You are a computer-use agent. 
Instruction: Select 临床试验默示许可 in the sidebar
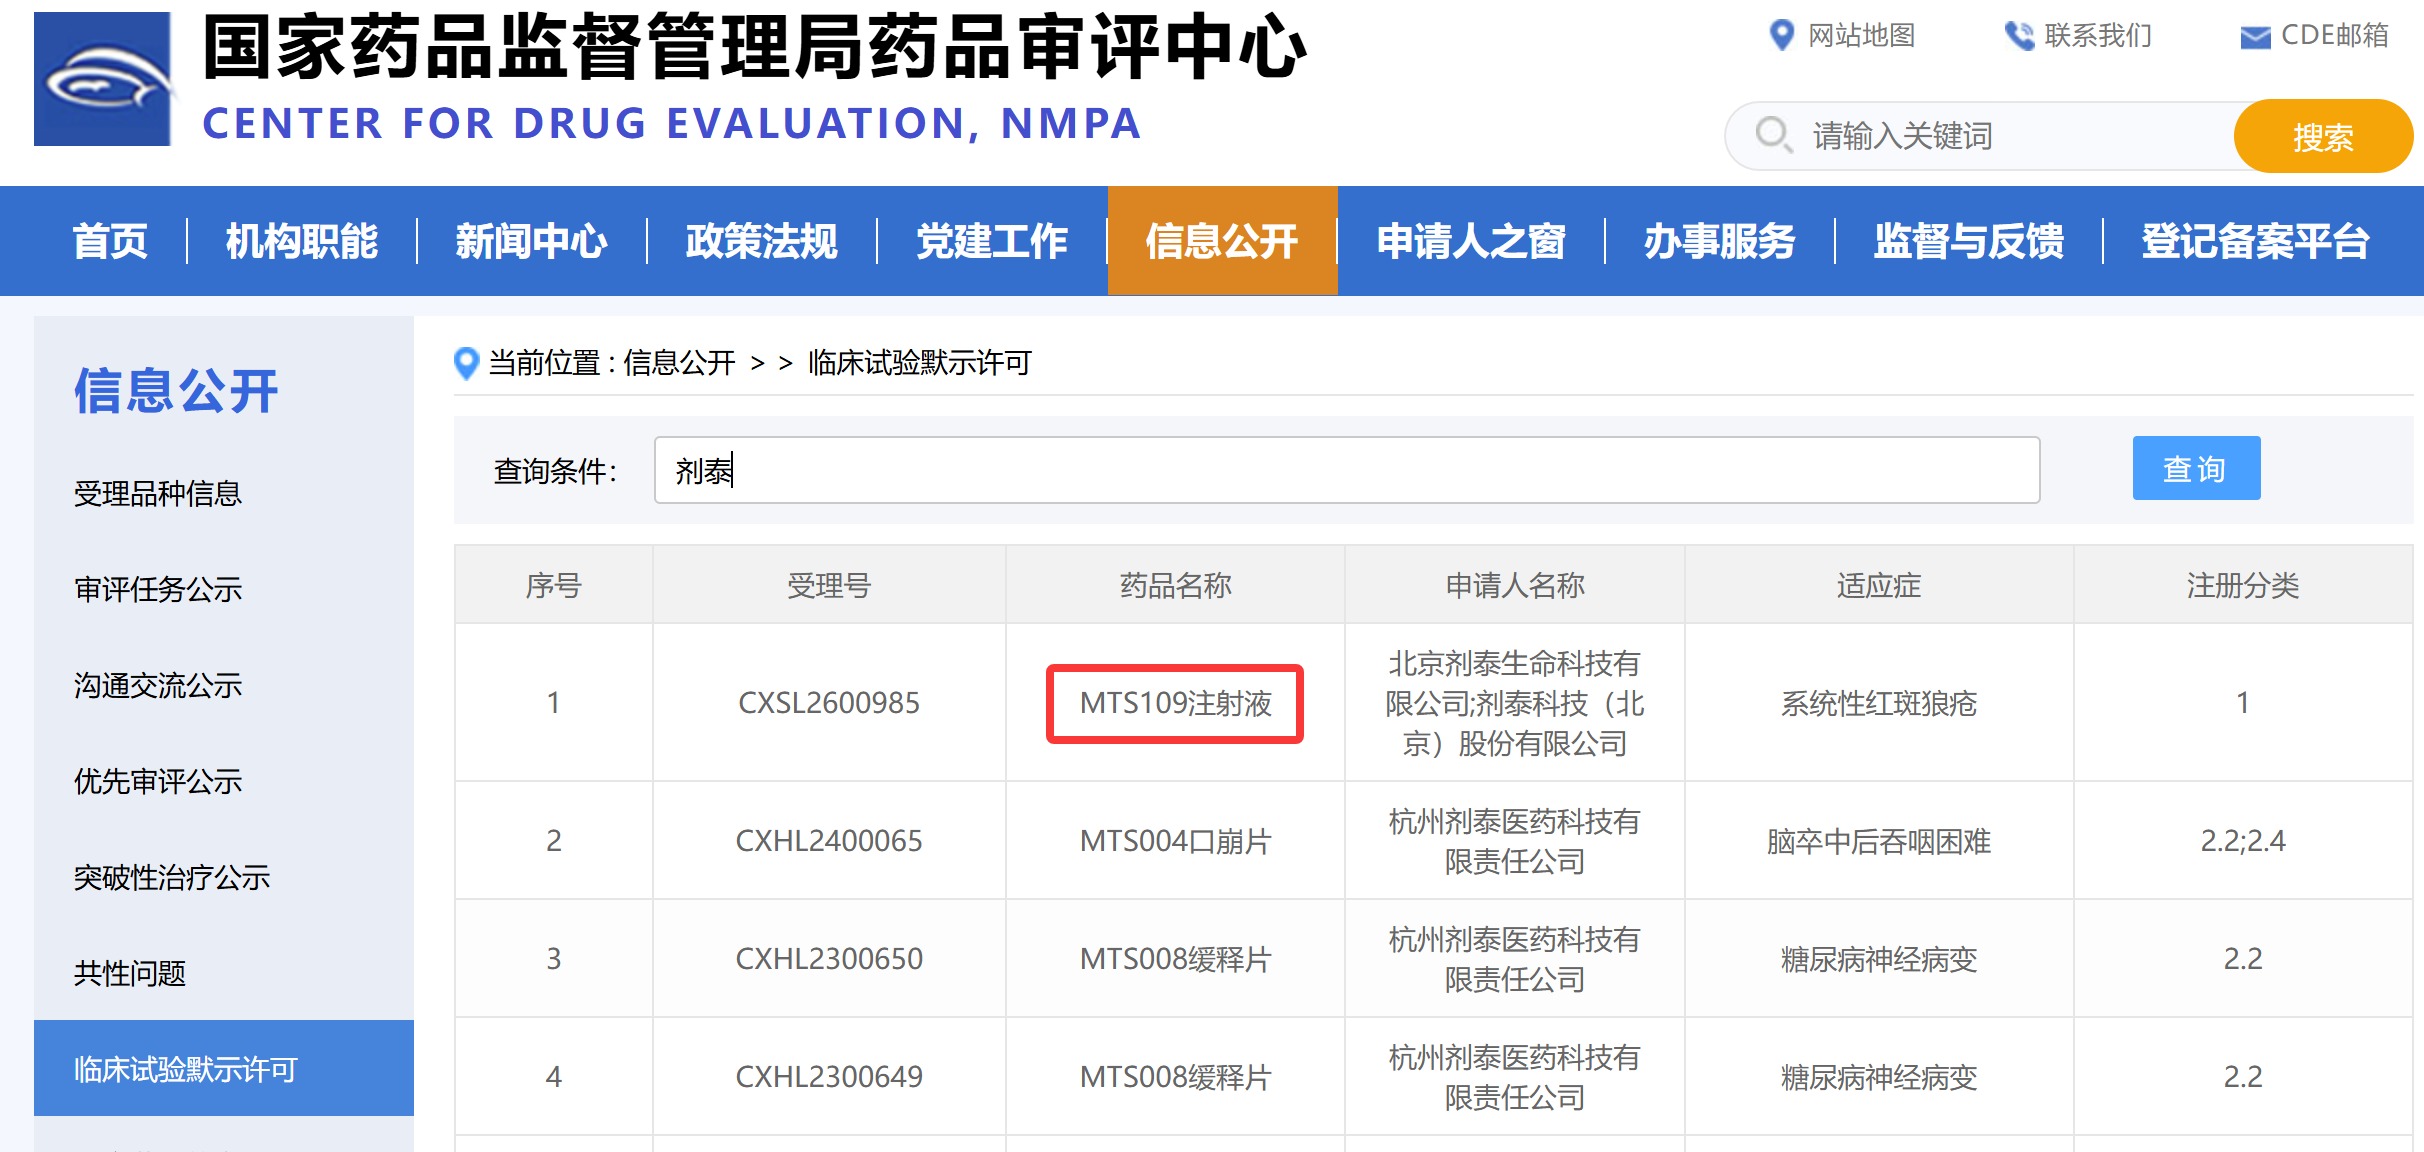224,1068
